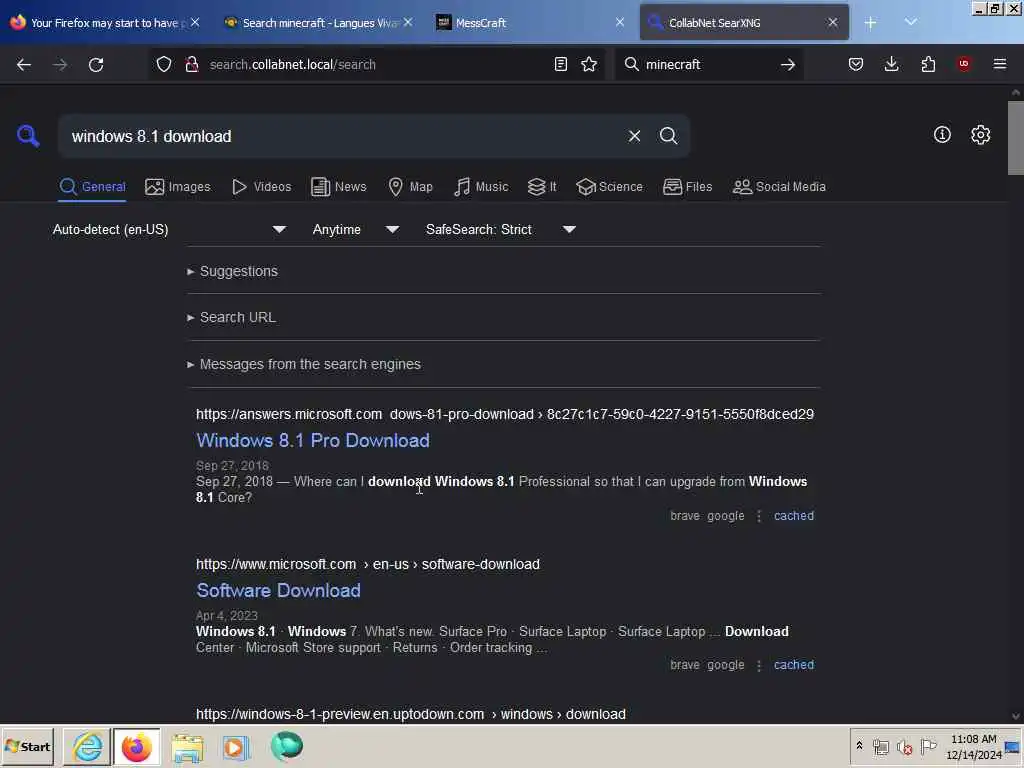Image resolution: width=1024 pixels, height=768 pixels.
Task: Open the Anytime time range dropdown
Action: tap(356, 229)
